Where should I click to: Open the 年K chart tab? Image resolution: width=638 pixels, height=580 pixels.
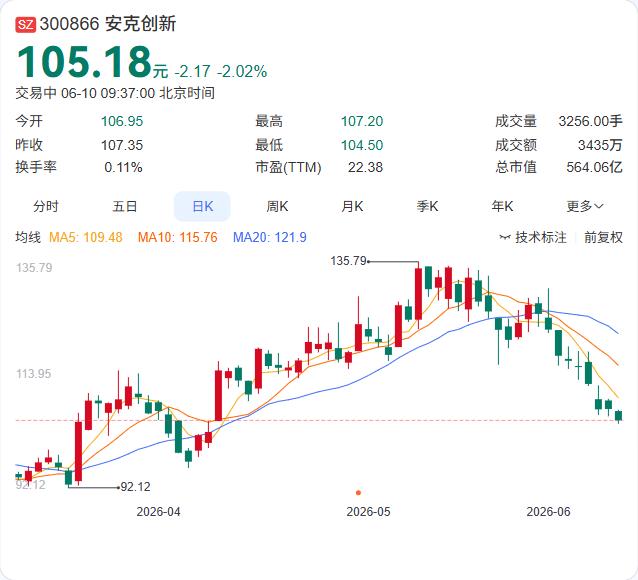502,206
